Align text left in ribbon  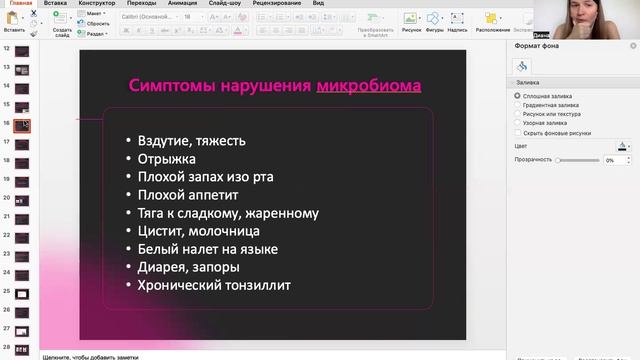263,31
